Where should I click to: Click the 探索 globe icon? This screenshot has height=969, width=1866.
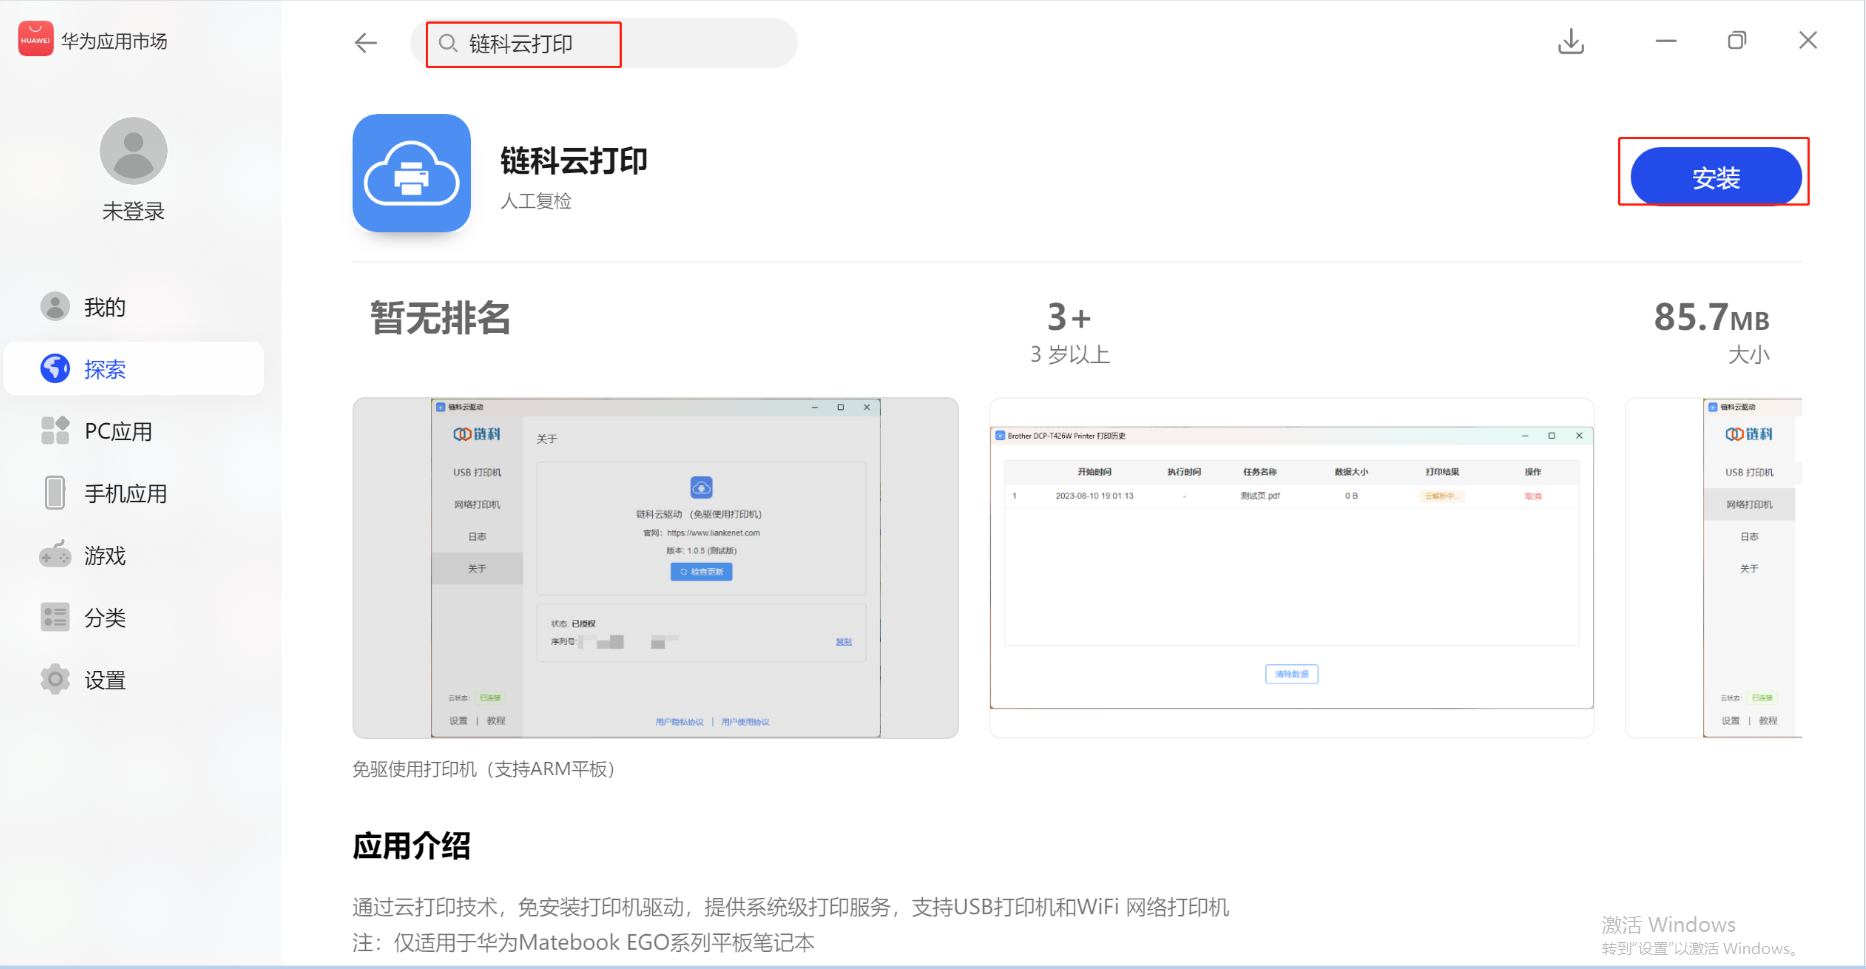(55, 368)
